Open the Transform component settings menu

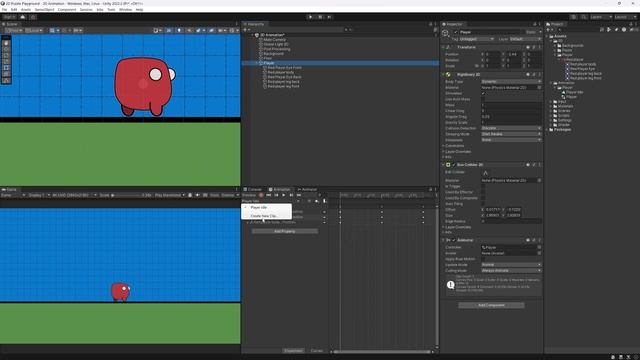pos(540,47)
